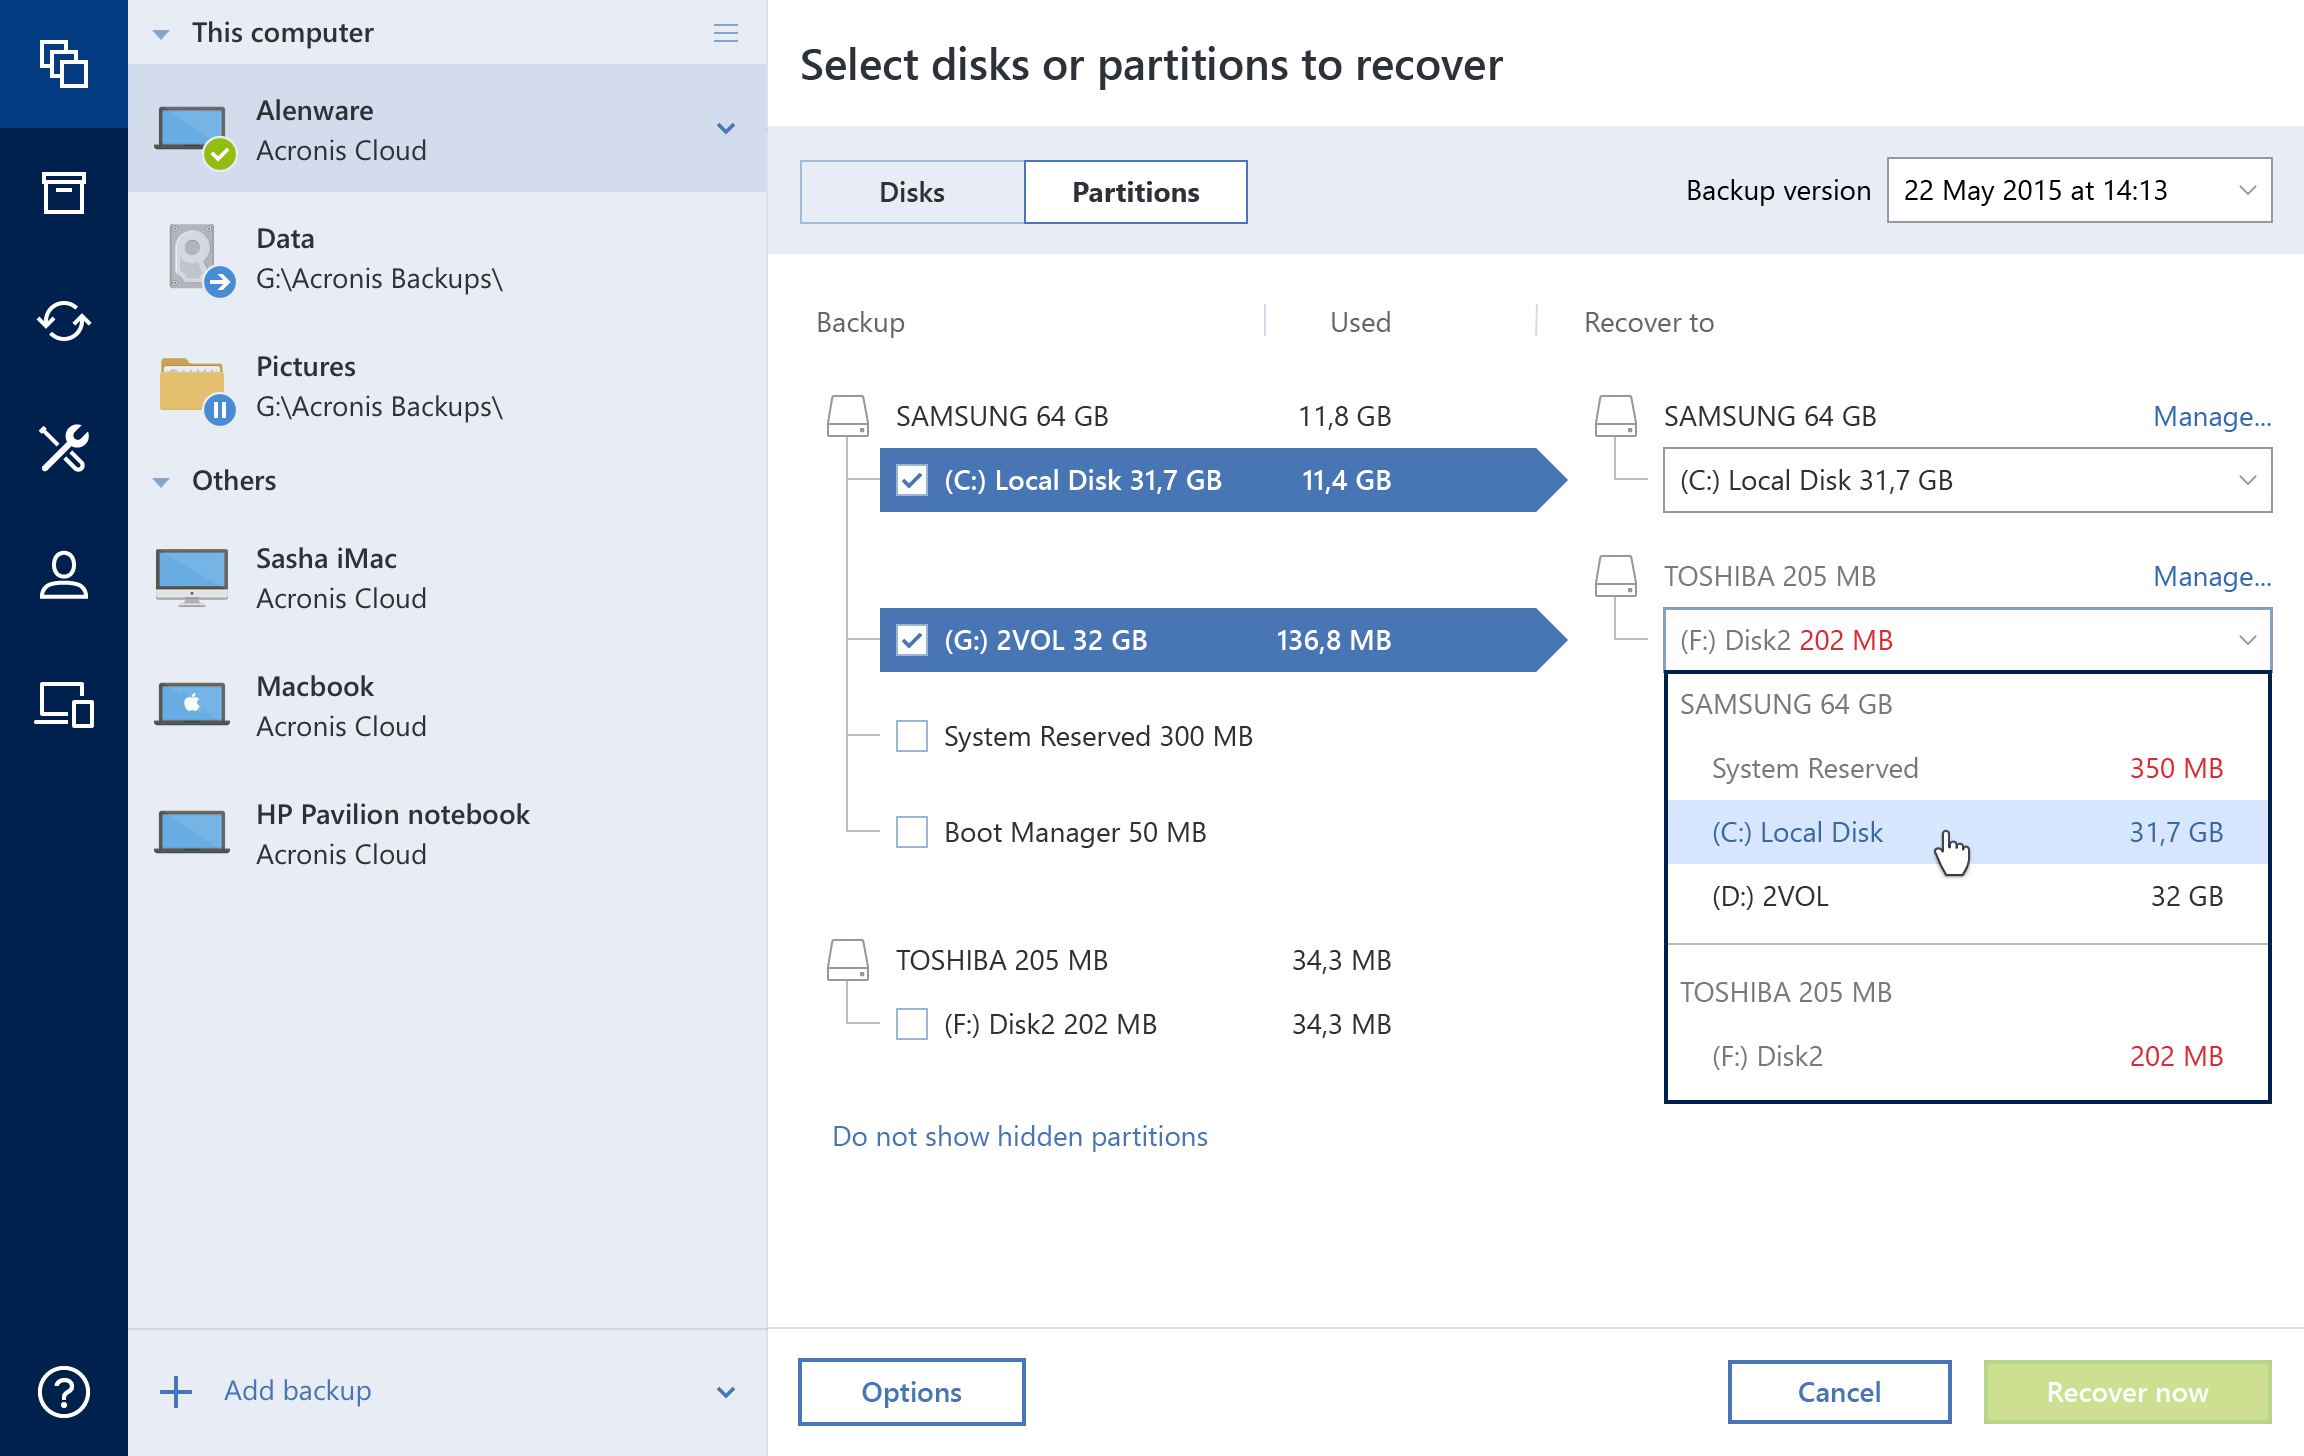Open the Sync section icon

click(64, 321)
